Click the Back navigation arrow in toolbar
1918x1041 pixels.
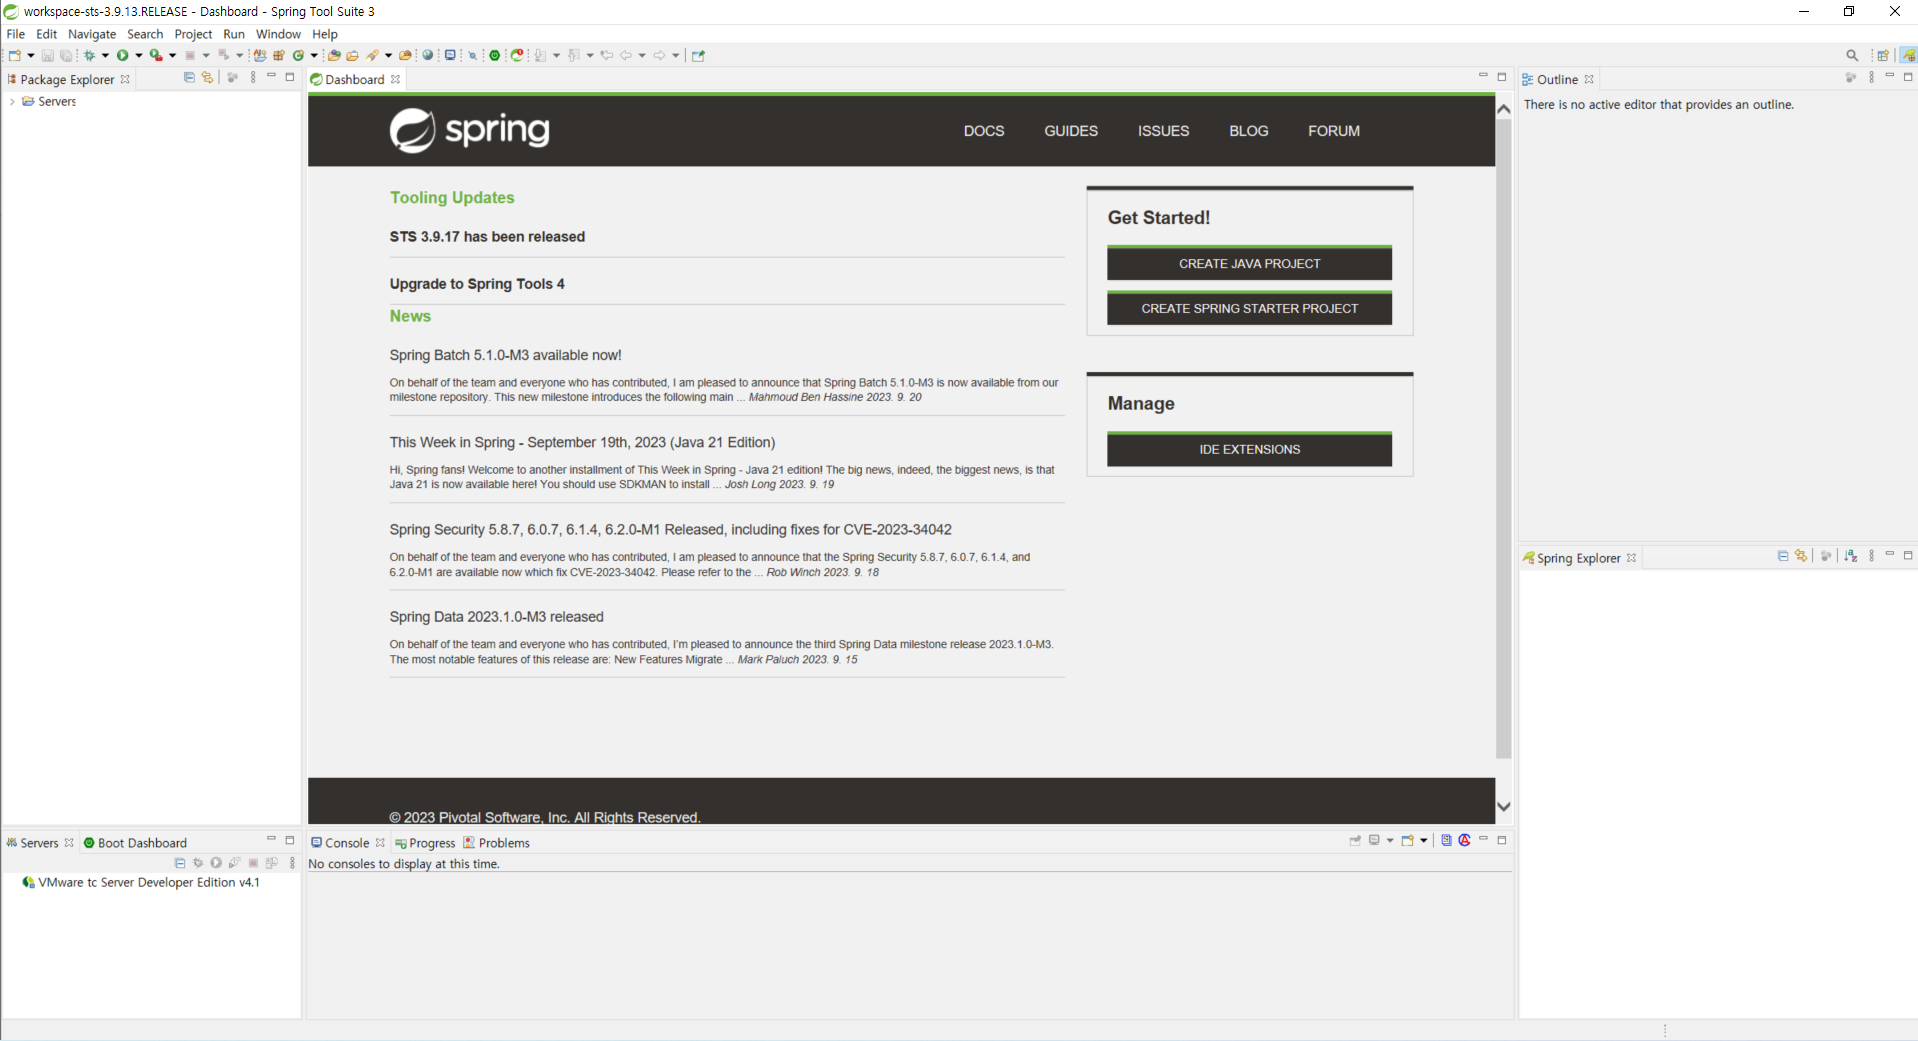625,55
